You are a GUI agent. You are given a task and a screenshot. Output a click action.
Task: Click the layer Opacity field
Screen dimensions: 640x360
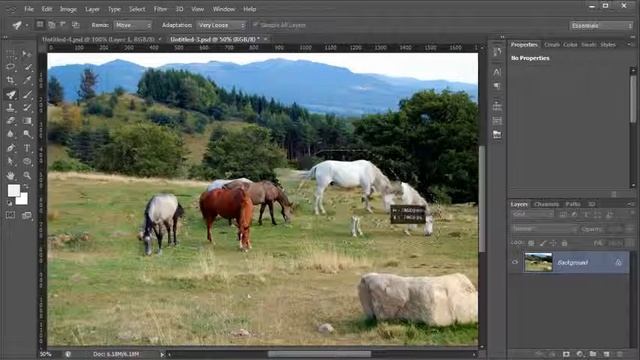614,229
